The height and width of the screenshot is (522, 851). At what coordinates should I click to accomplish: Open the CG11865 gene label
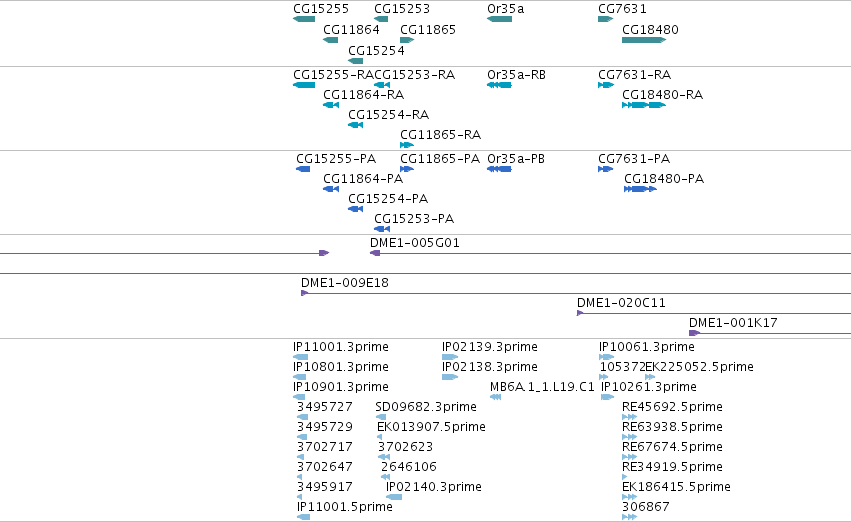point(428,29)
